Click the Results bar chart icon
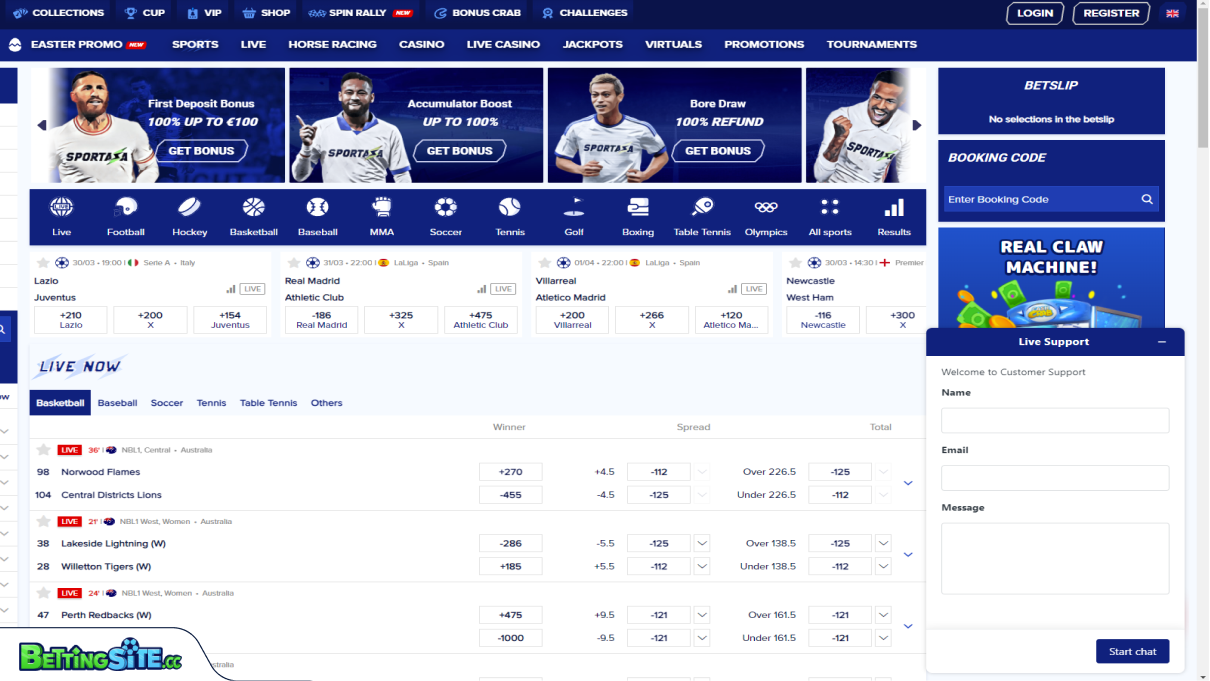Screen dimensions: 1210x681 [x=894, y=207]
